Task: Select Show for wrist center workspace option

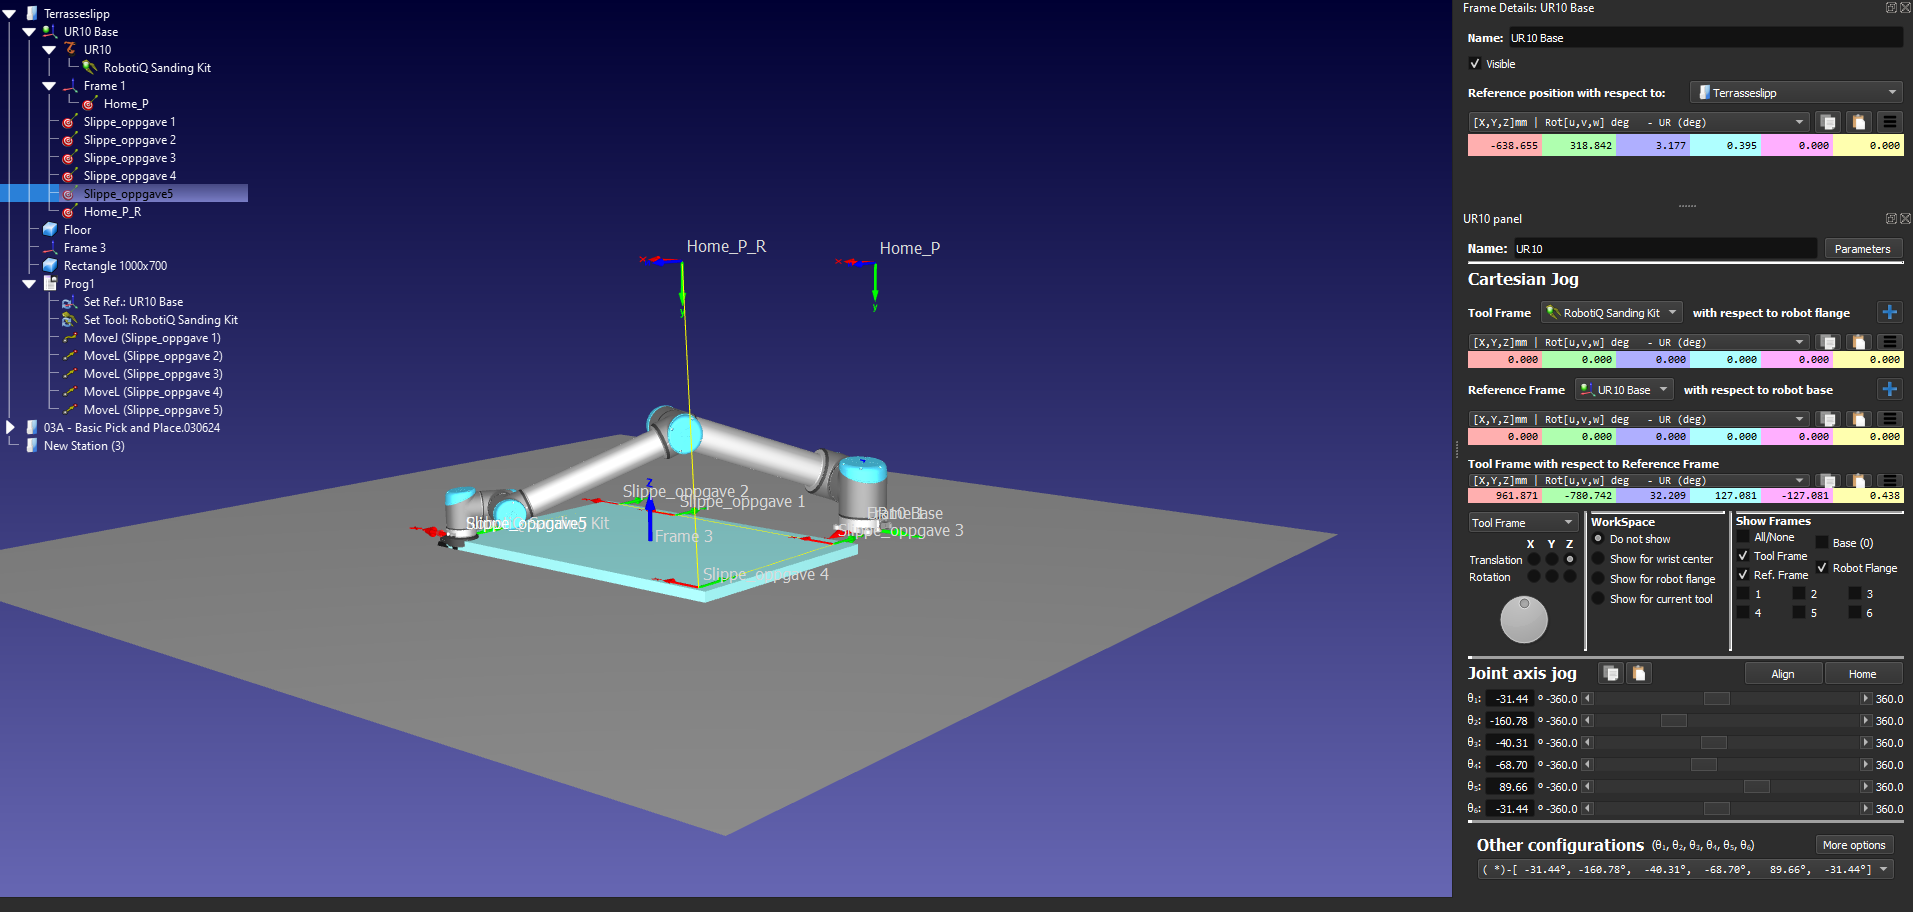Action: [1598, 559]
